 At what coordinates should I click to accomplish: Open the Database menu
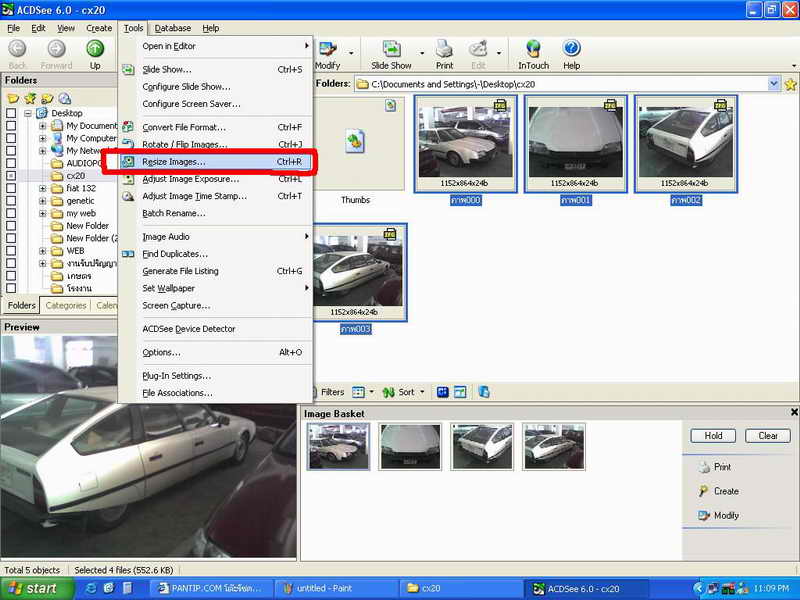click(x=172, y=28)
